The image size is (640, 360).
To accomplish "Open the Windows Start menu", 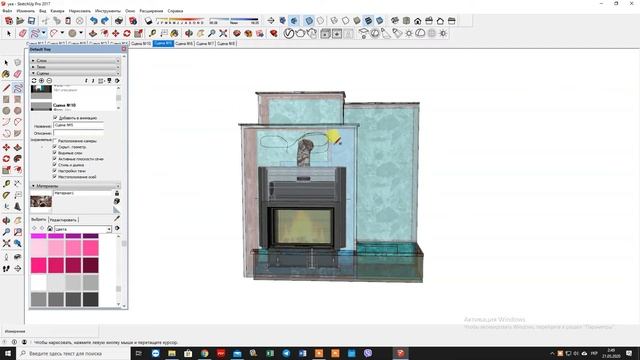I will click(7, 353).
